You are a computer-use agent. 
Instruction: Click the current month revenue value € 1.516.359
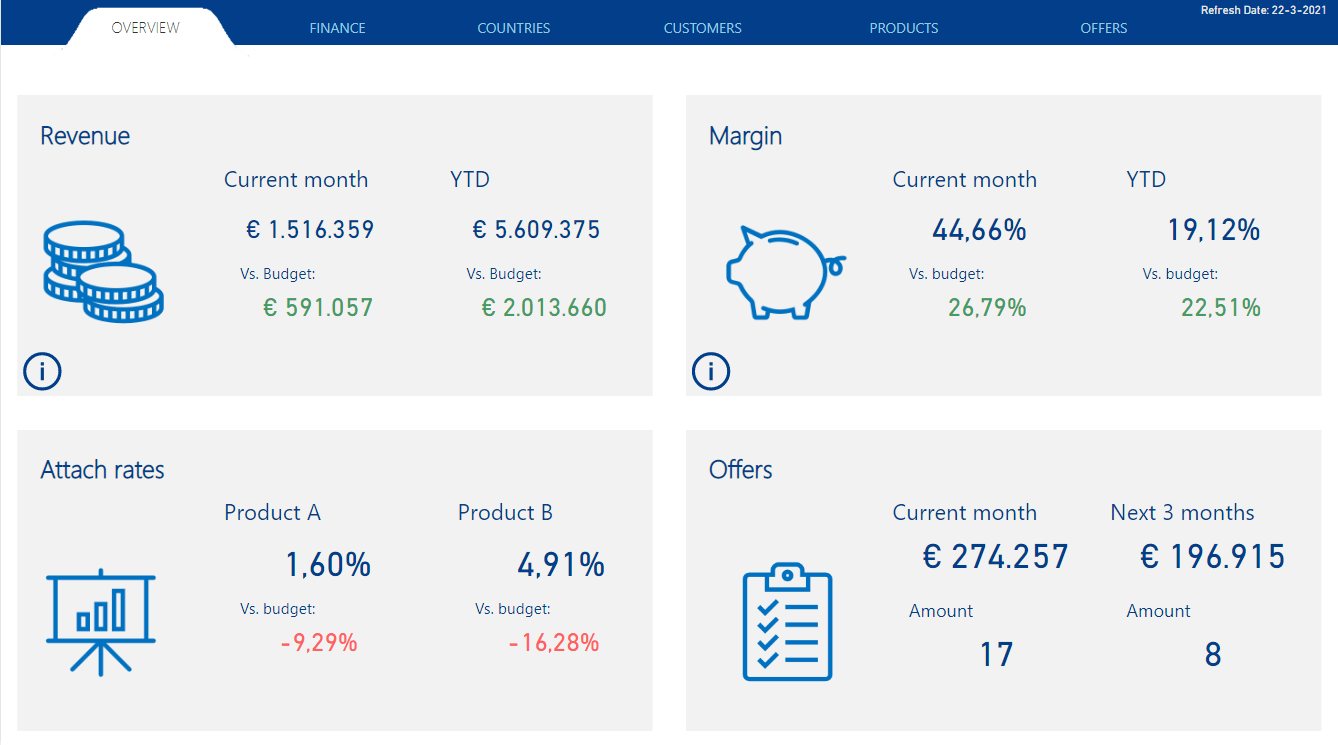point(310,230)
